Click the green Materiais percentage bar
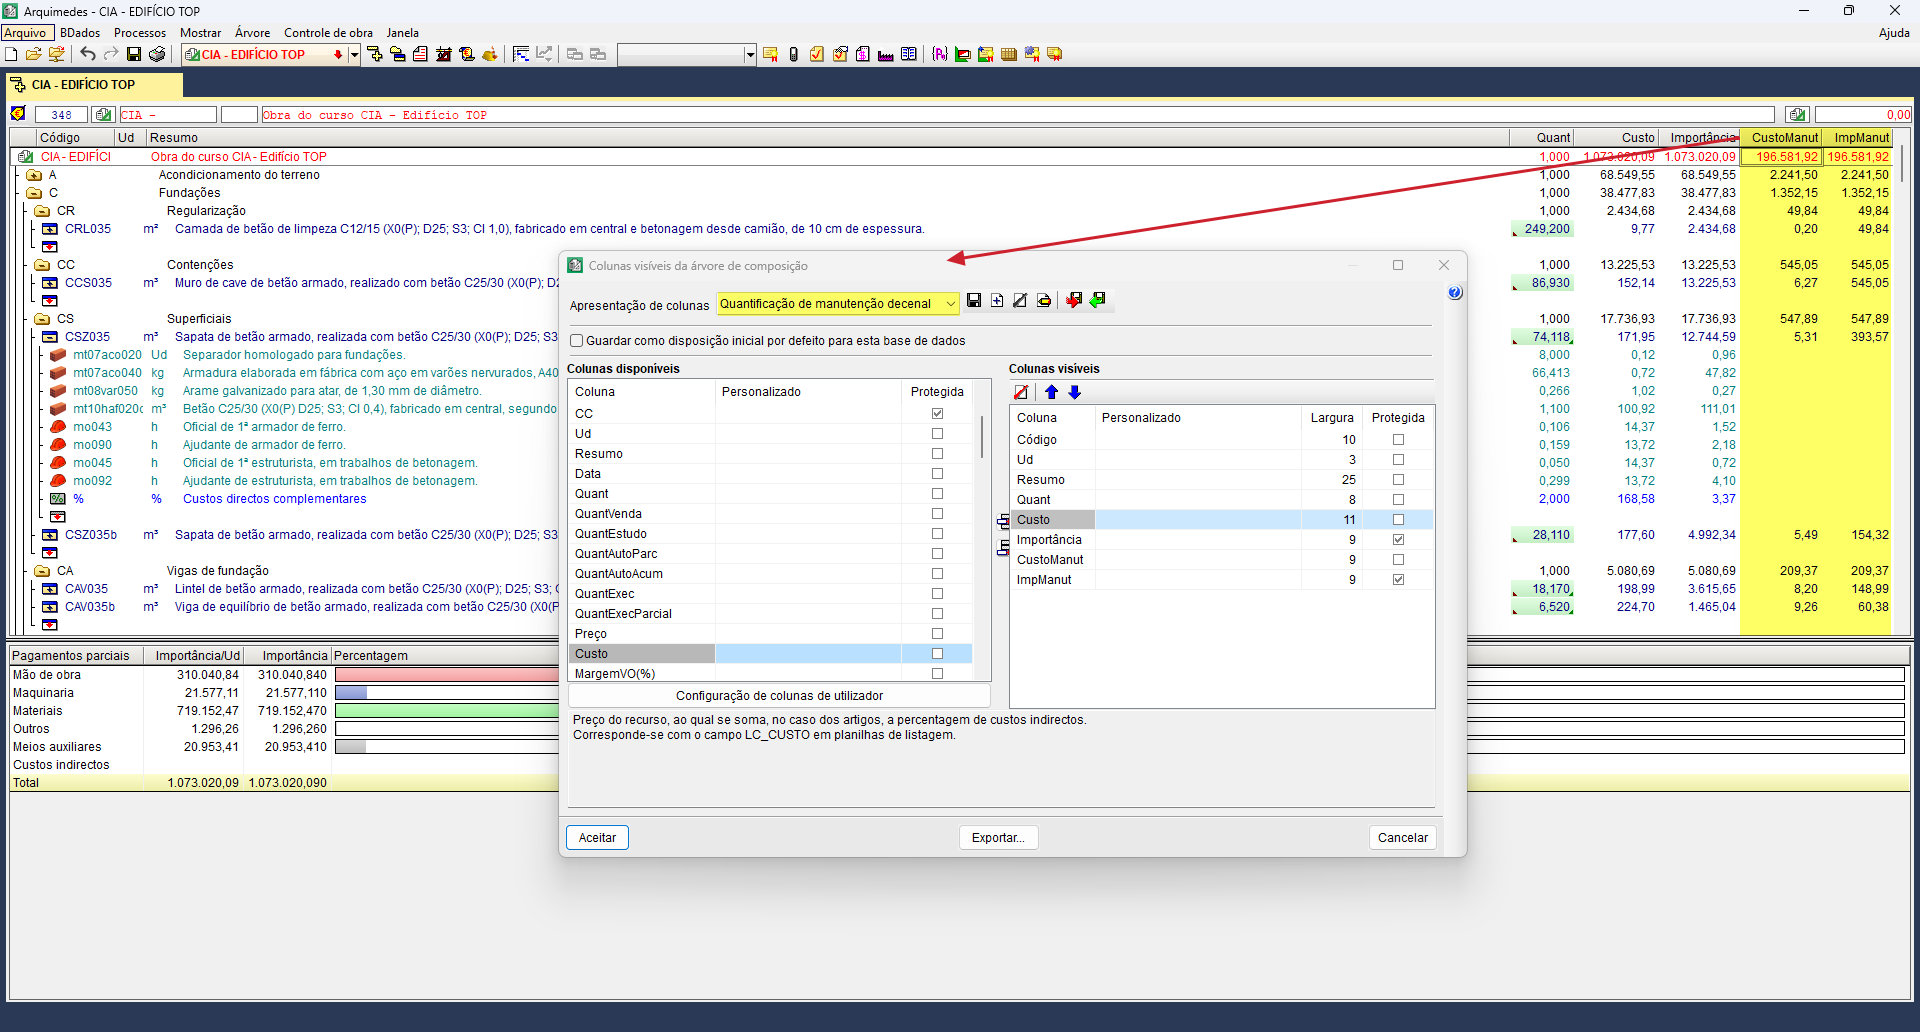Viewport: 1920px width, 1032px height. pos(446,711)
